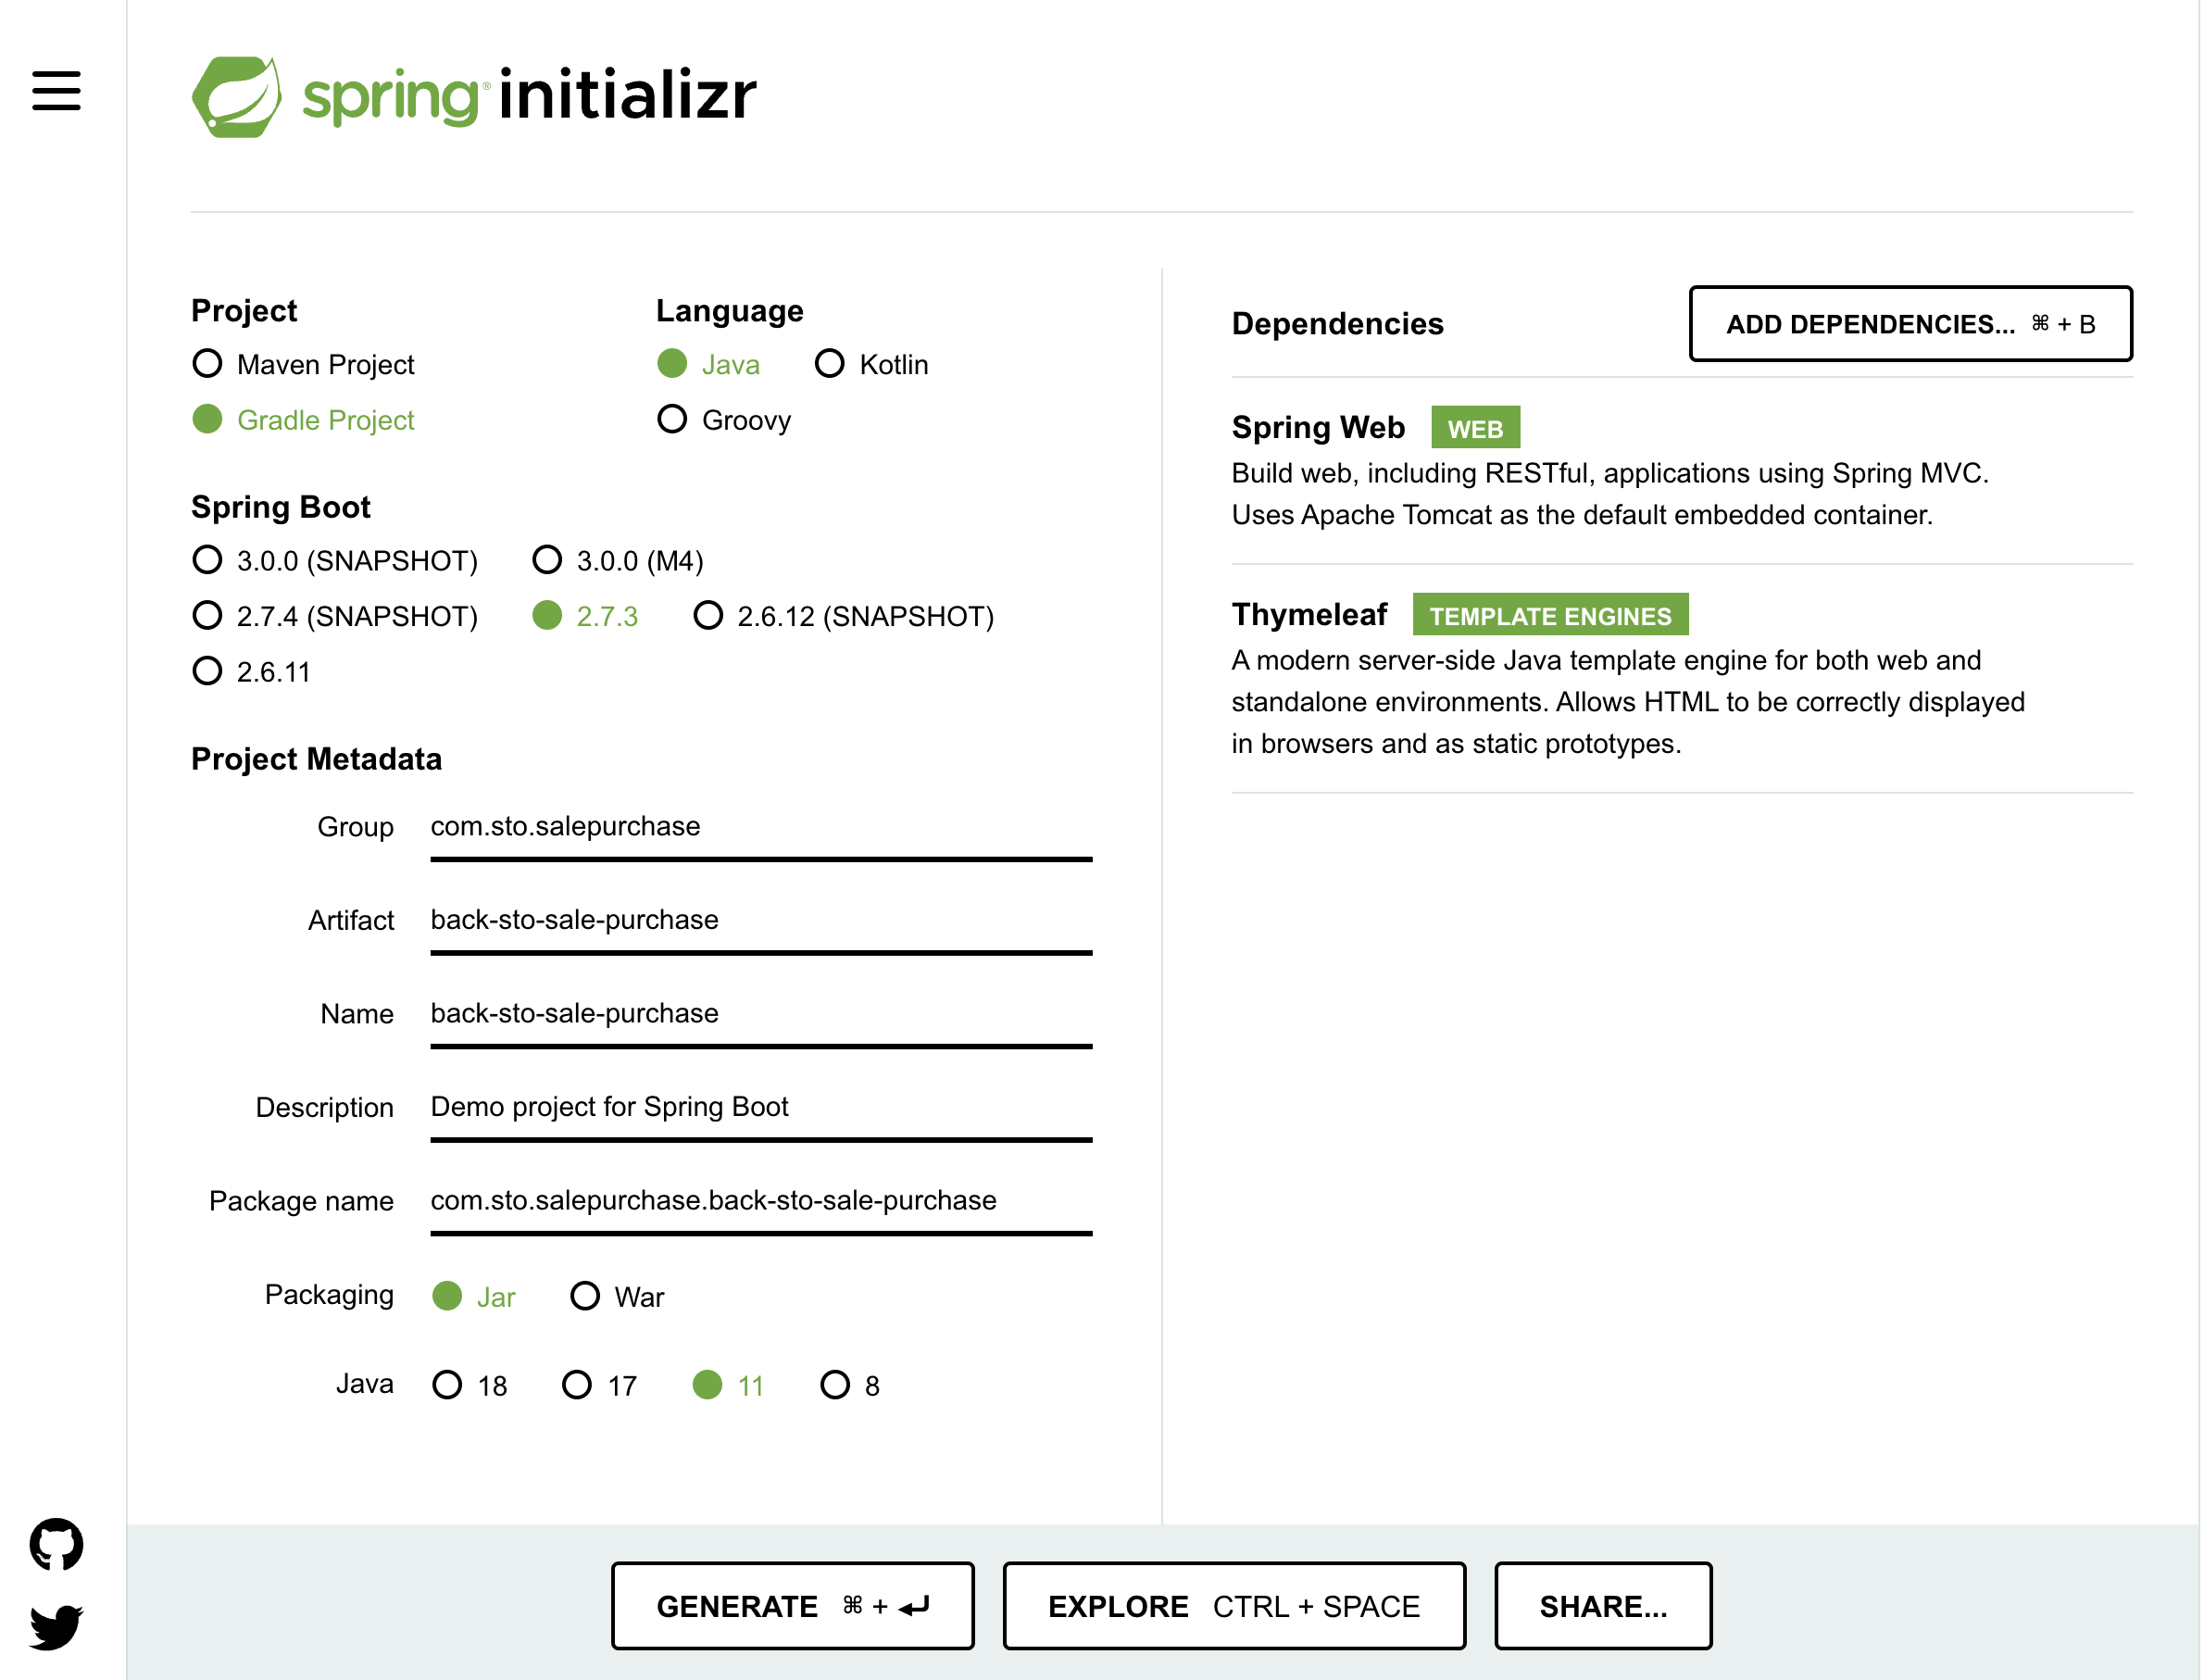This screenshot has width=2204, height=1680.
Task: Click the Explore button
Action: click(x=1233, y=1606)
